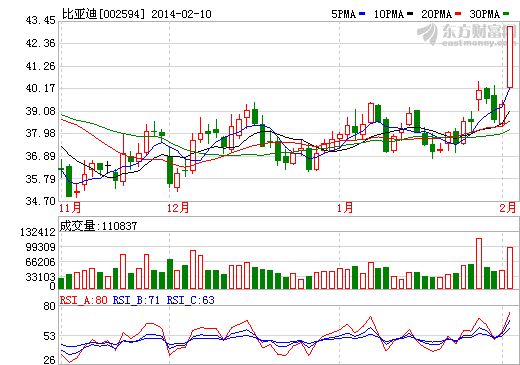Click the 43.45 price axis label
This screenshot has width=520, height=365.
point(41,21)
